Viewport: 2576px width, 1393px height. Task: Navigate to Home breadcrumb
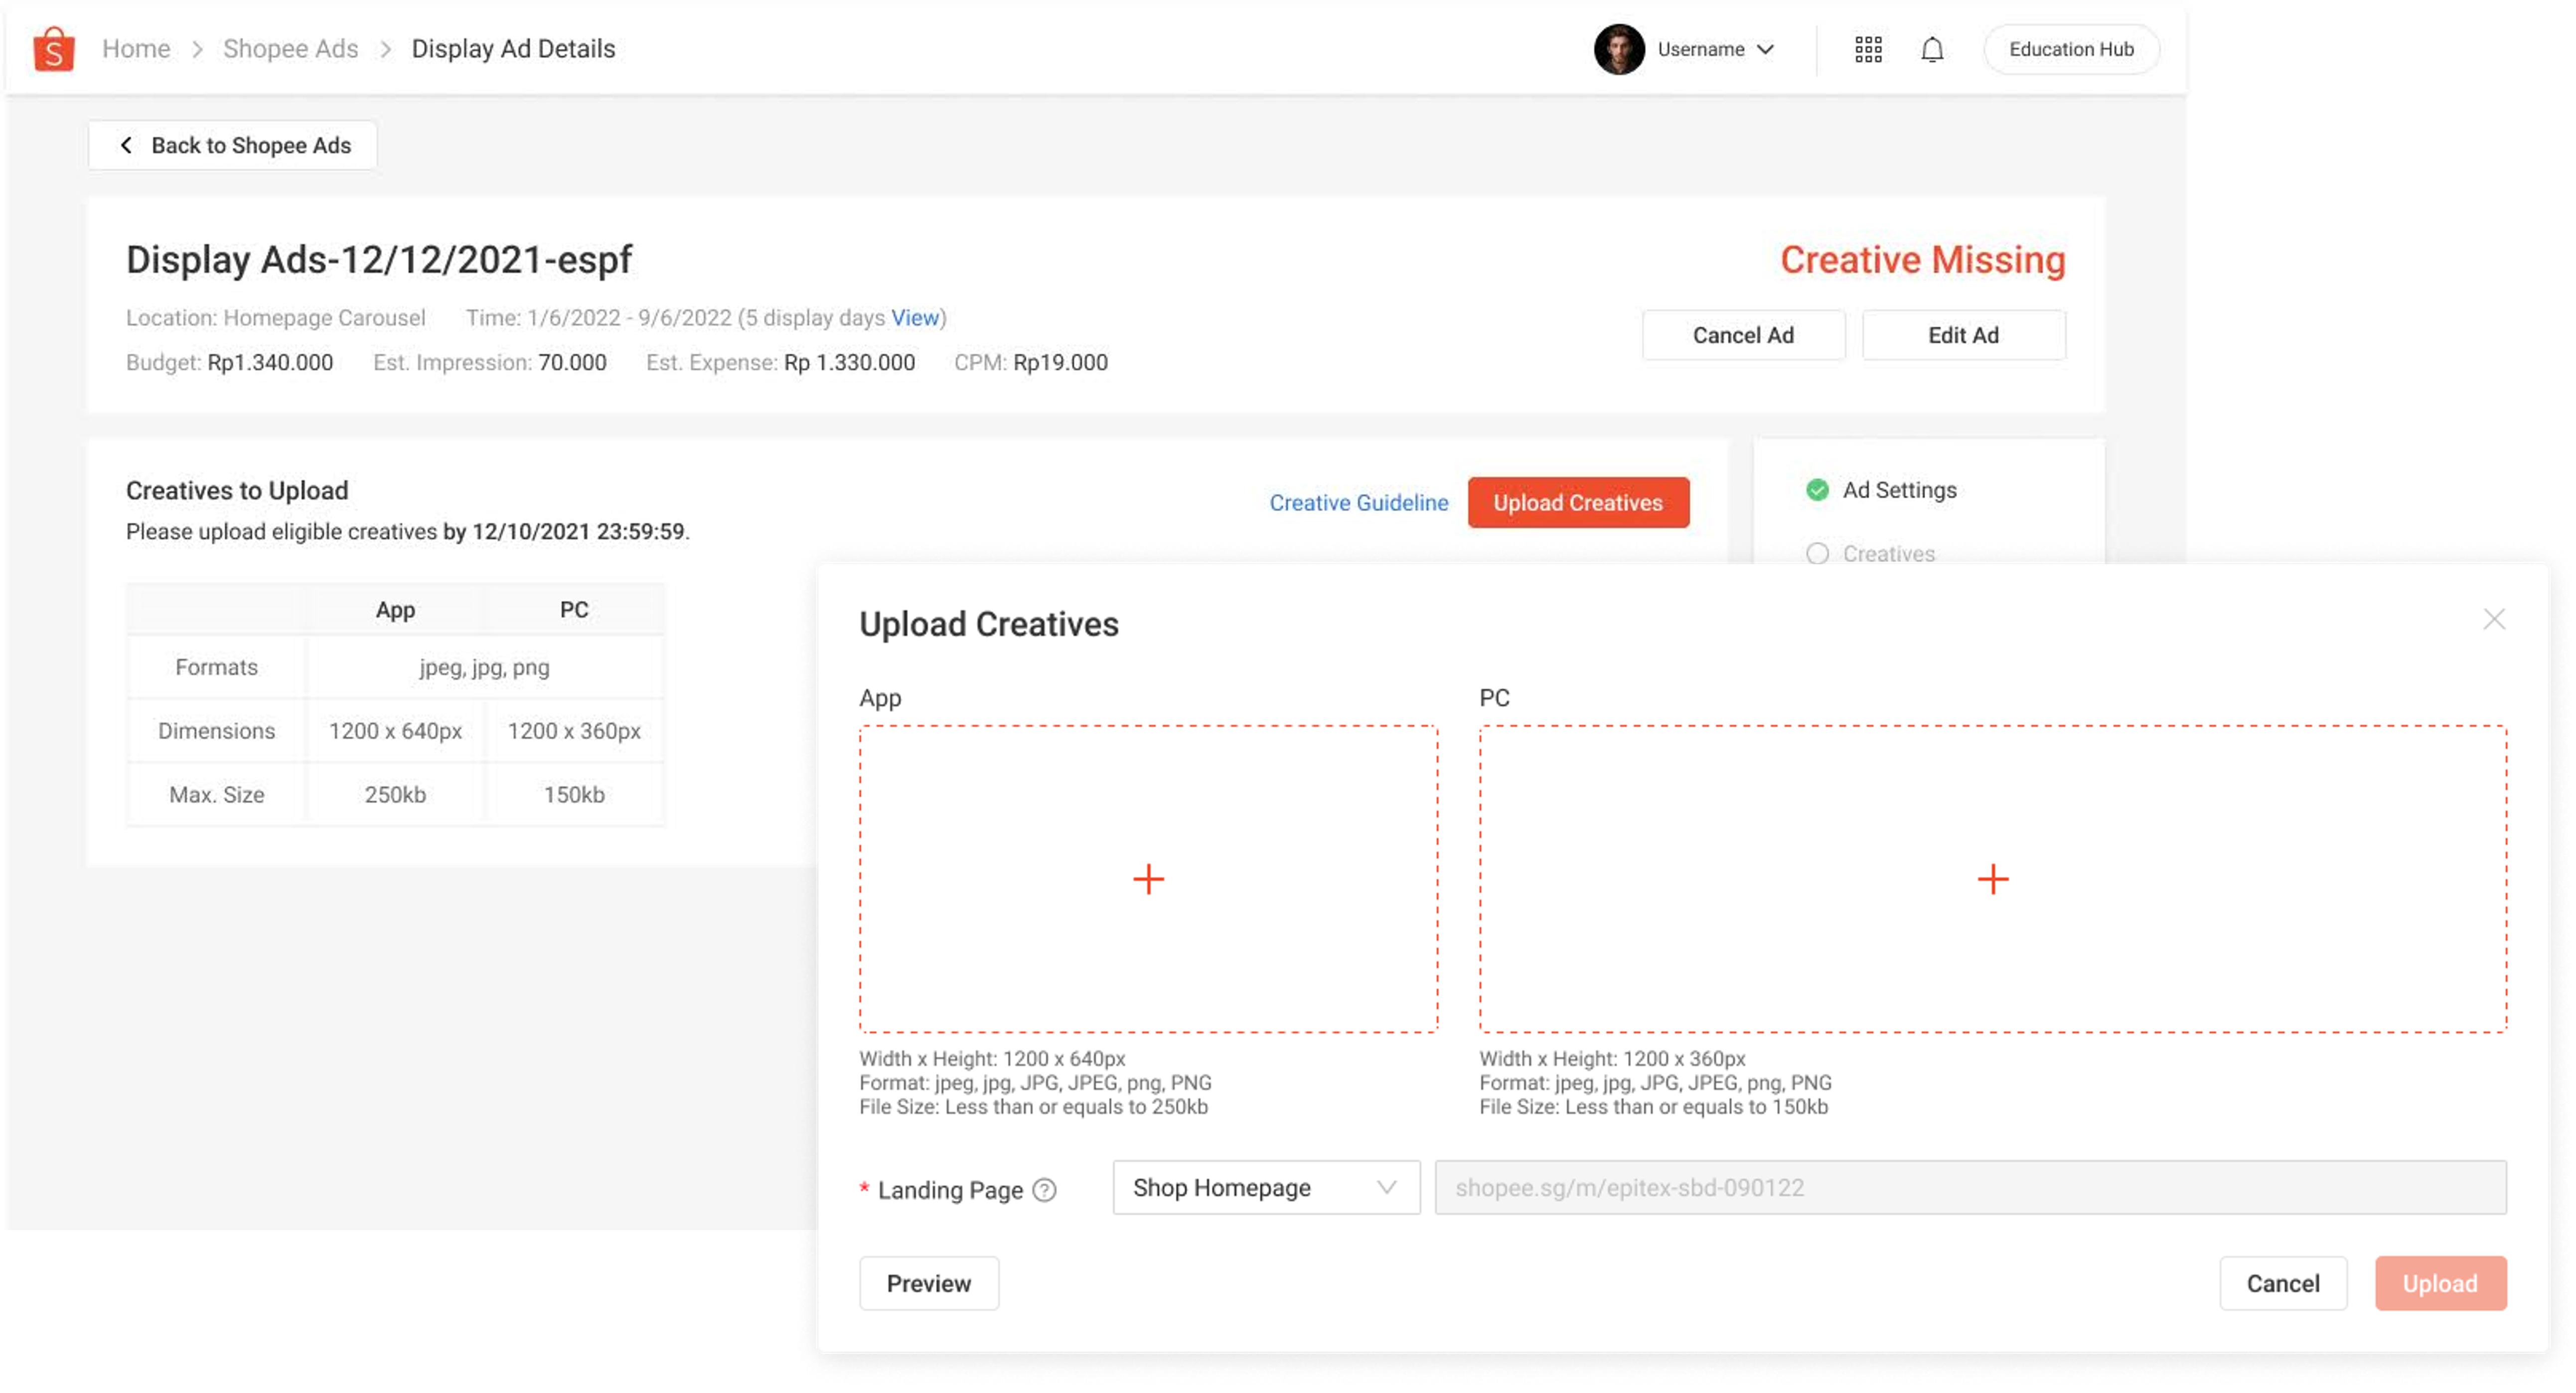(136, 48)
